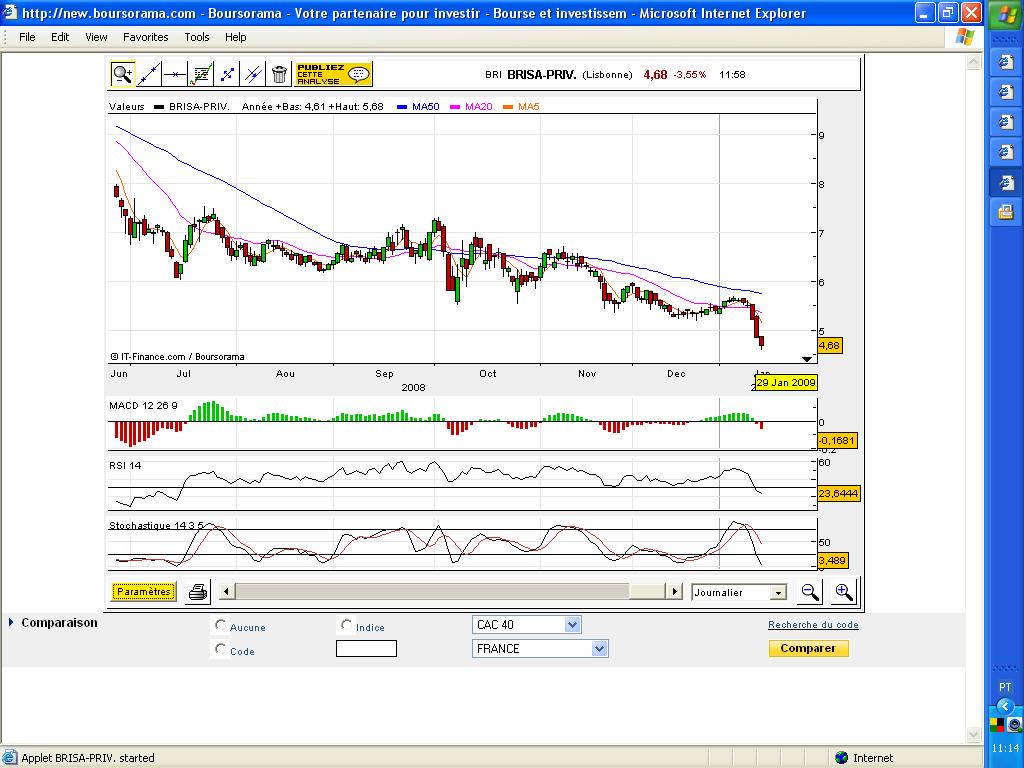Select the horizontal line drawing tool
Viewport: 1024px width, 768px height.
click(175, 74)
